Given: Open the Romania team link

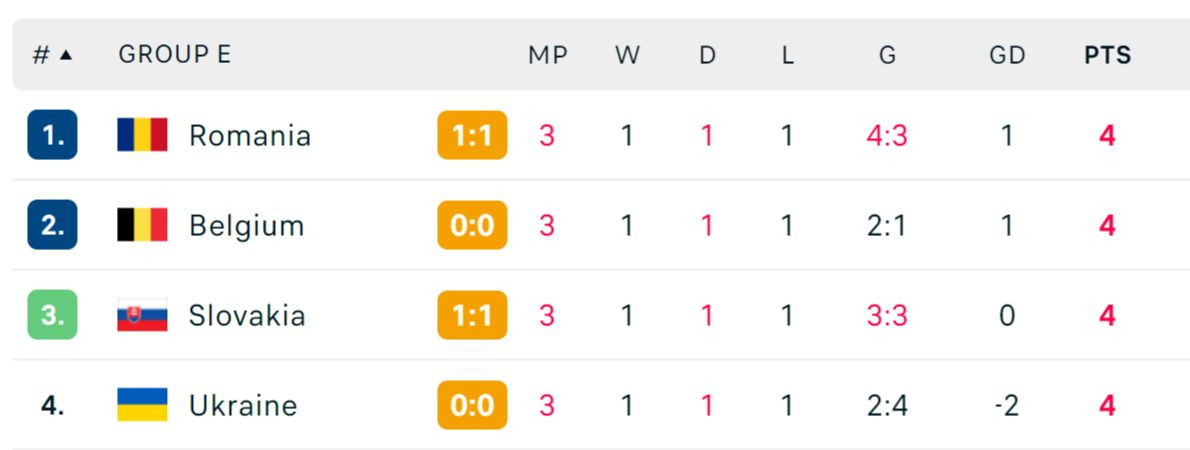Looking at the screenshot, I should coord(250,135).
